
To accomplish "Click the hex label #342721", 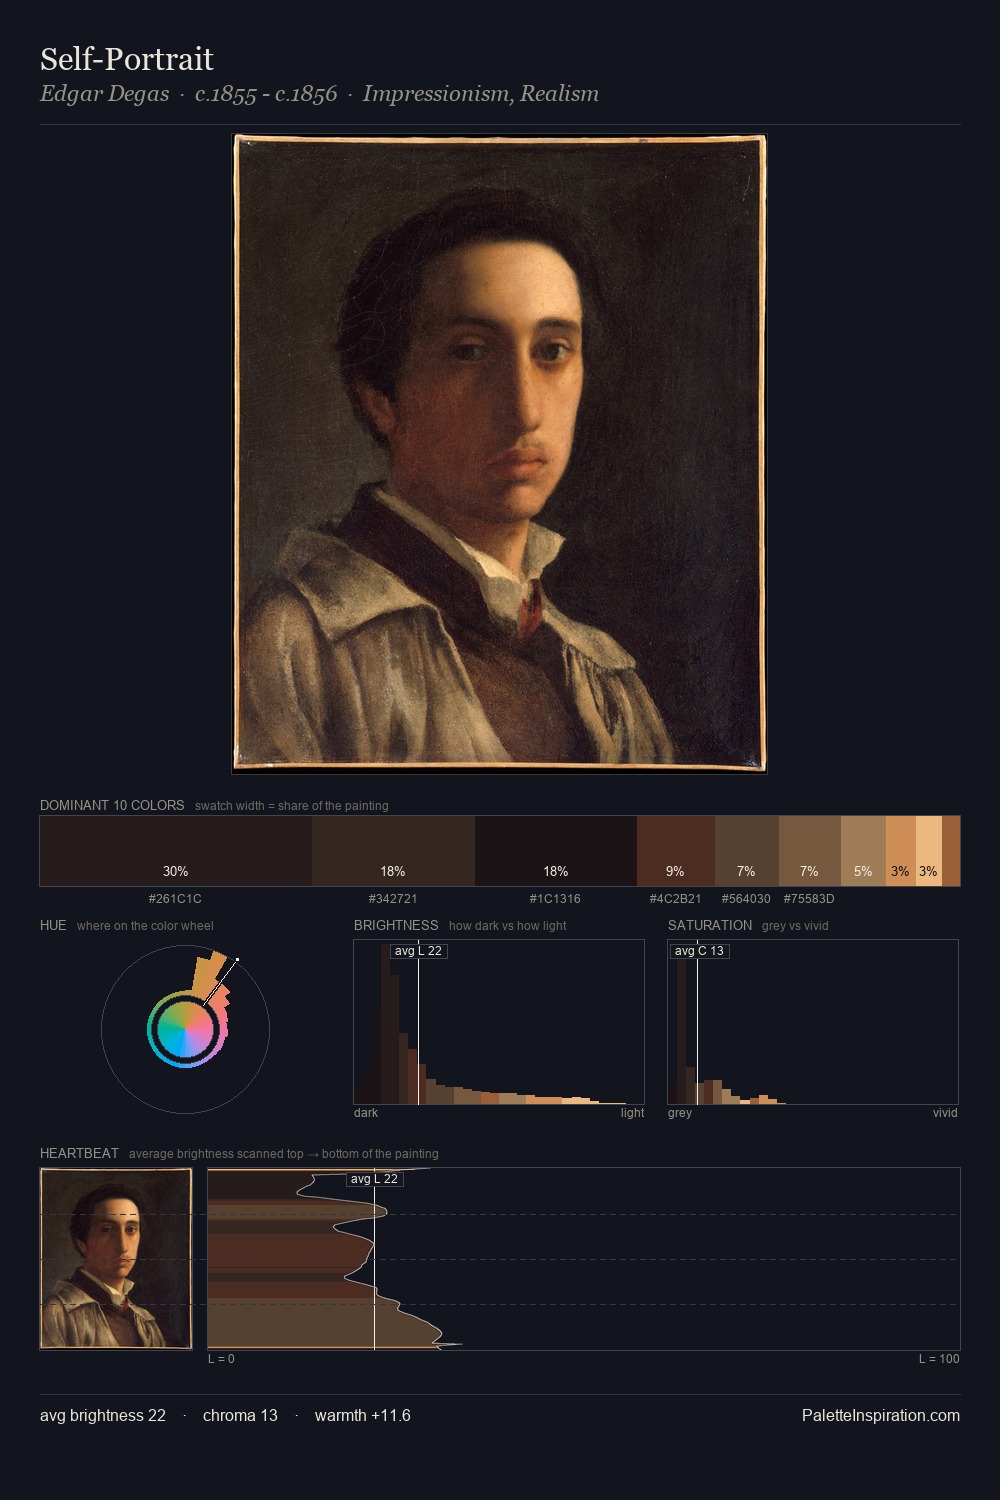I will tap(393, 899).
